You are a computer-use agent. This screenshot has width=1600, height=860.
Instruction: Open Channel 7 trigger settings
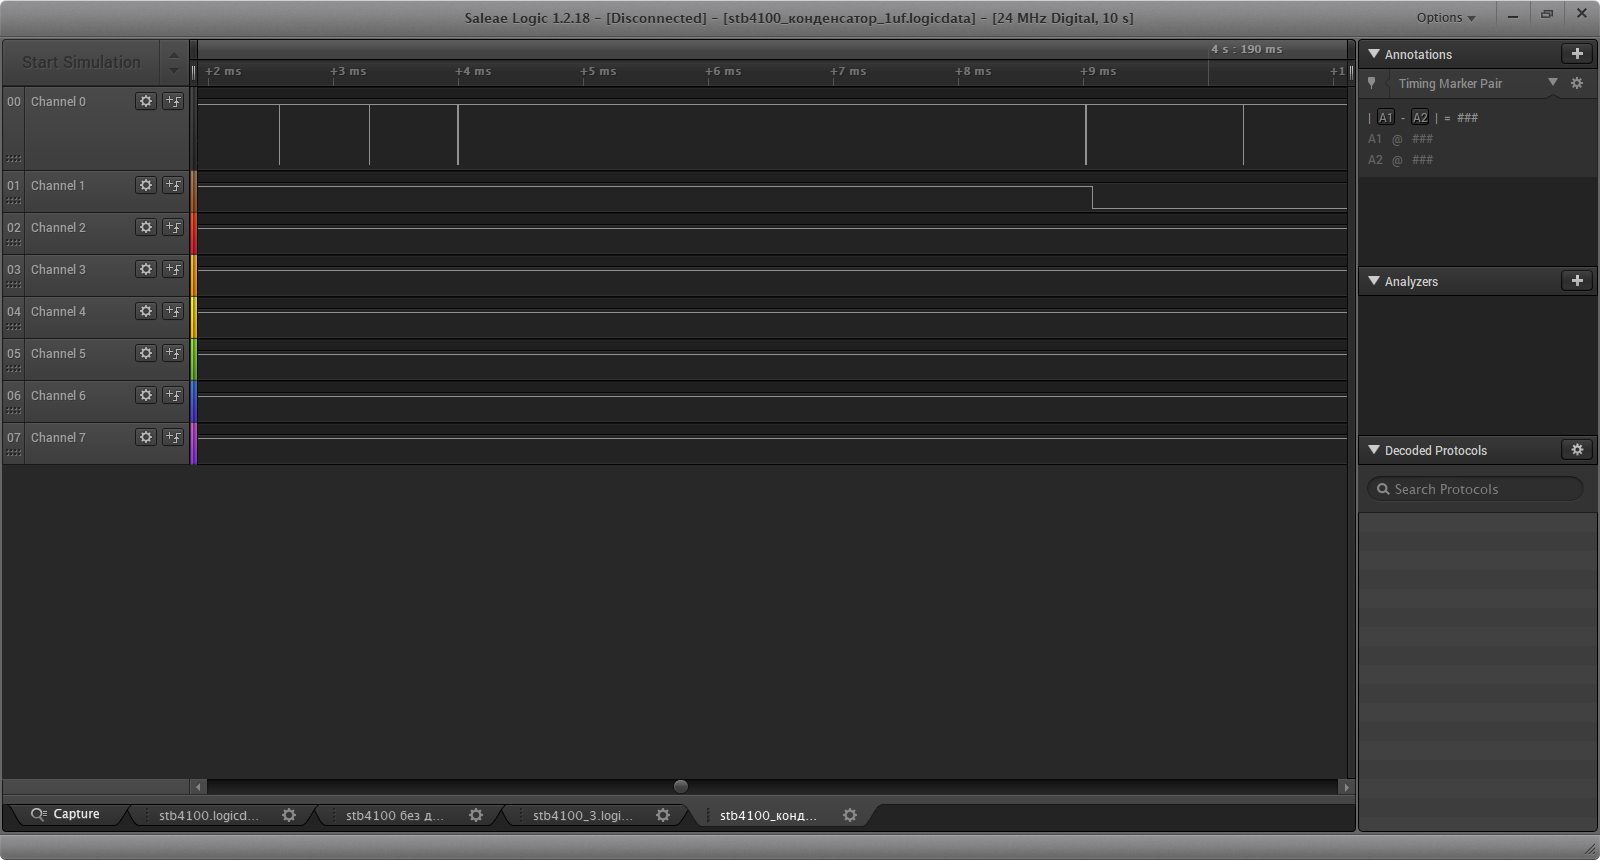click(x=173, y=437)
